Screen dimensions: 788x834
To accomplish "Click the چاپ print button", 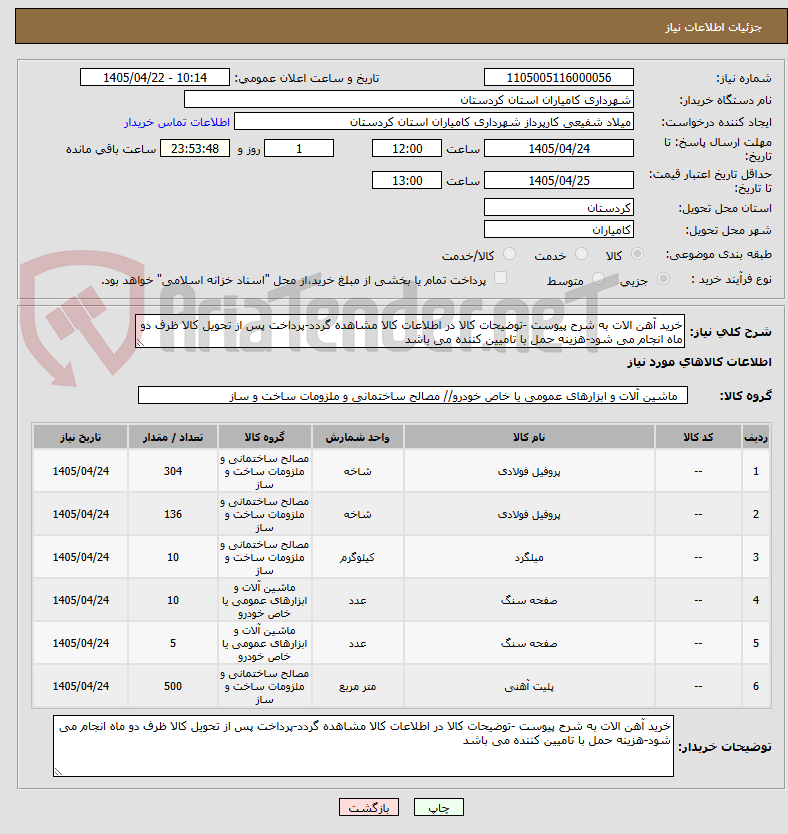I will [439, 807].
